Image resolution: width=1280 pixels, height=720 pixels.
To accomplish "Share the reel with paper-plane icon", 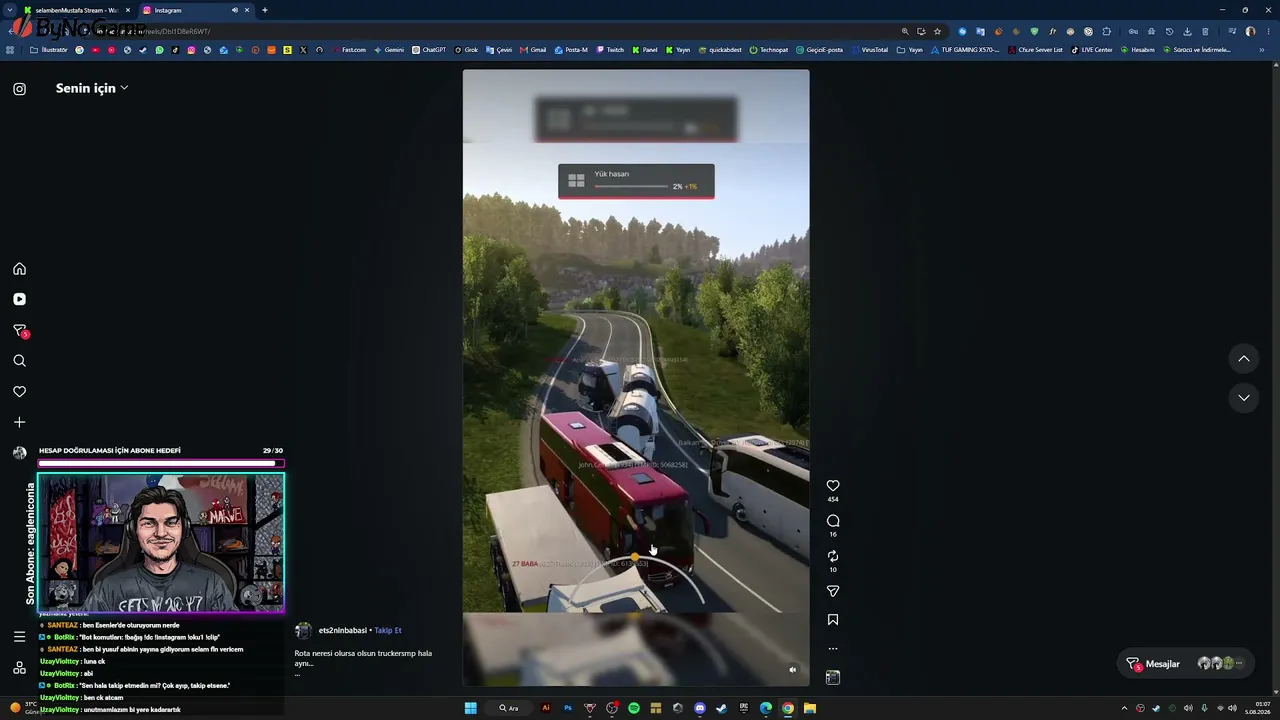I will (833, 591).
